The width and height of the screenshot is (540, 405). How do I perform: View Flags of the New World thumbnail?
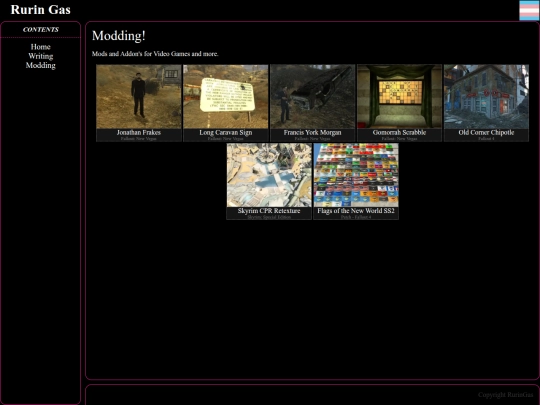356,175
